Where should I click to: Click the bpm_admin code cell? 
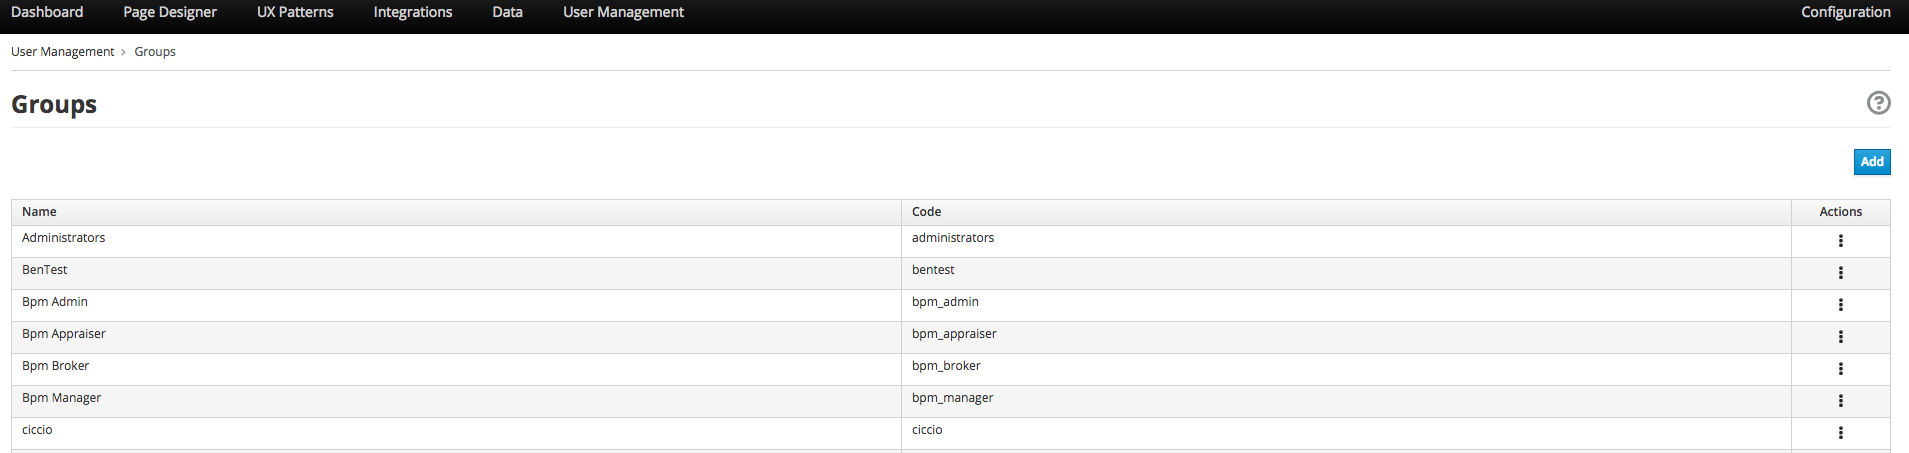point(1346,305)
